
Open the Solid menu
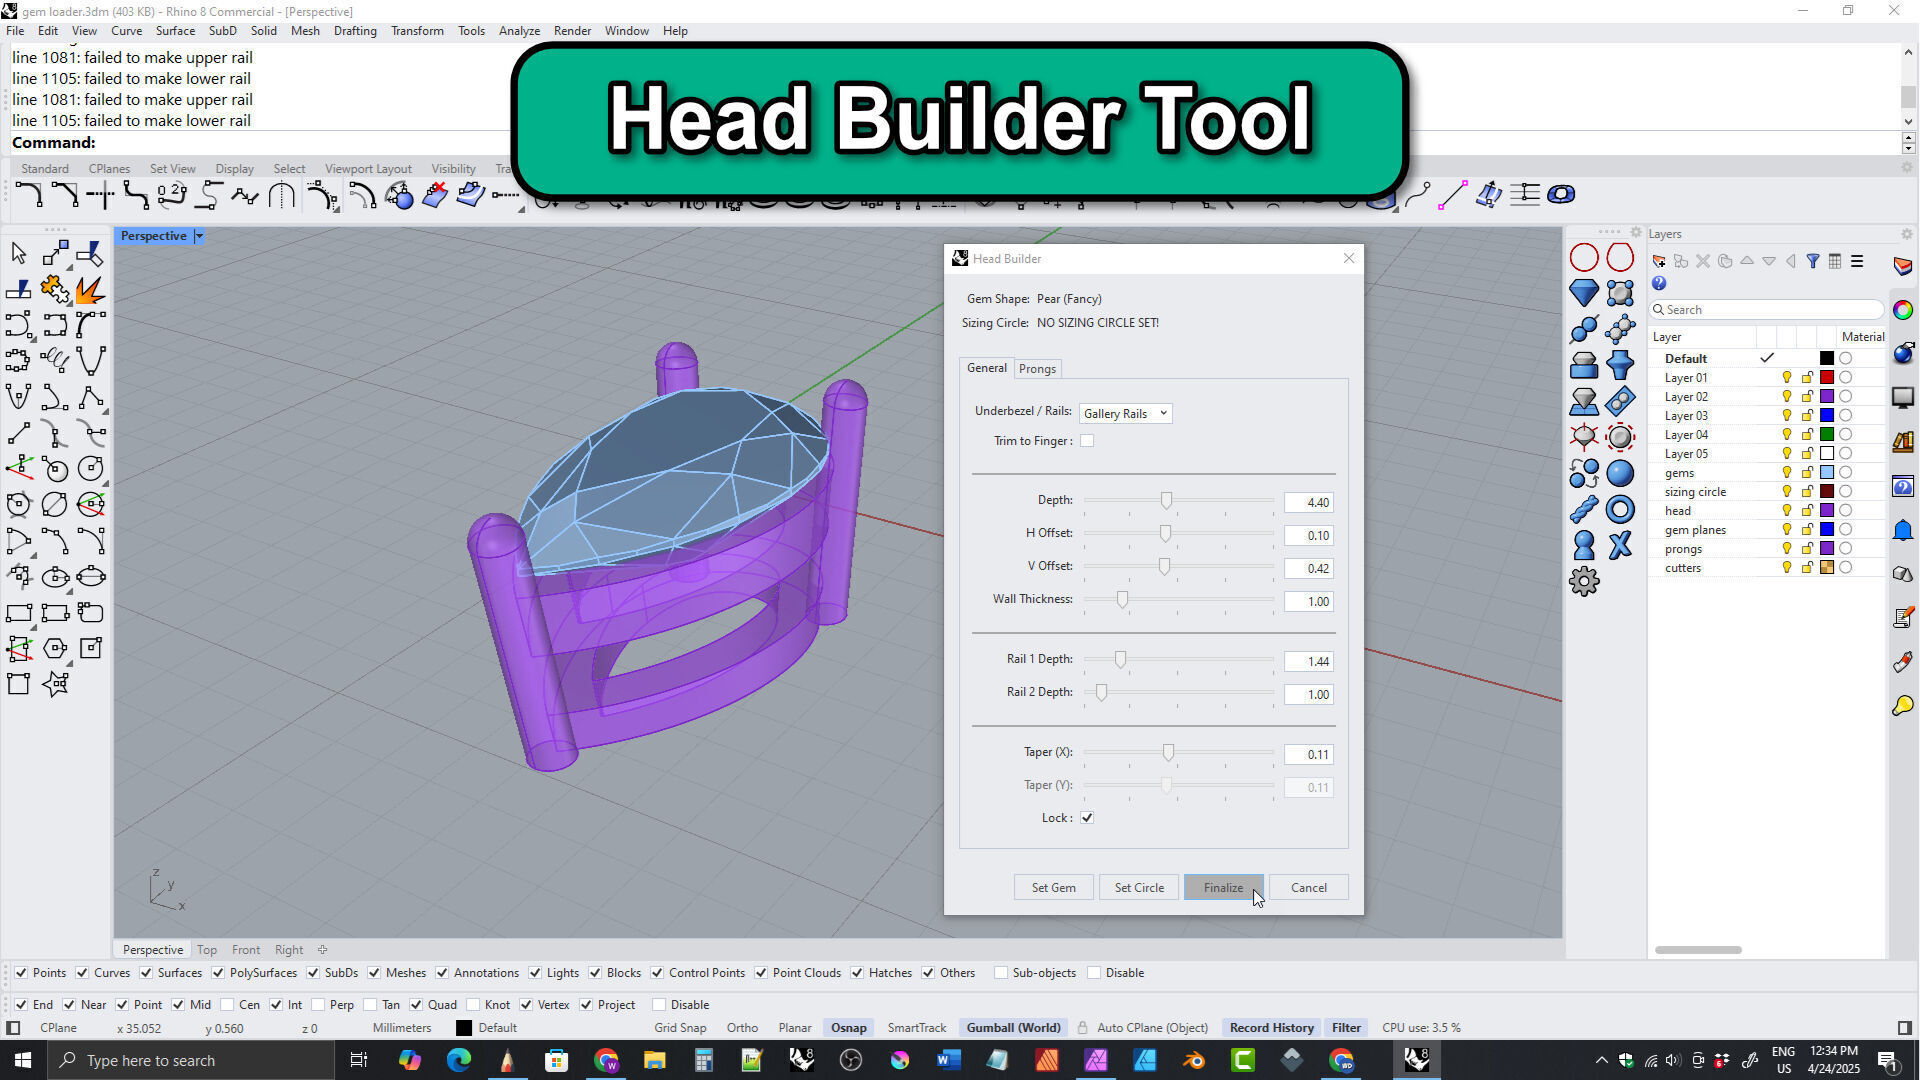click(264, 31)
